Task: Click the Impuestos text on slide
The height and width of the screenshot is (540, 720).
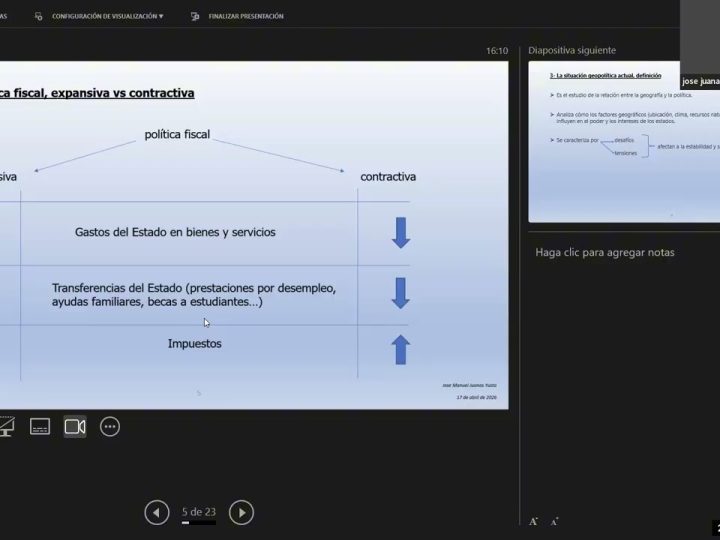Action: (195, 343)
